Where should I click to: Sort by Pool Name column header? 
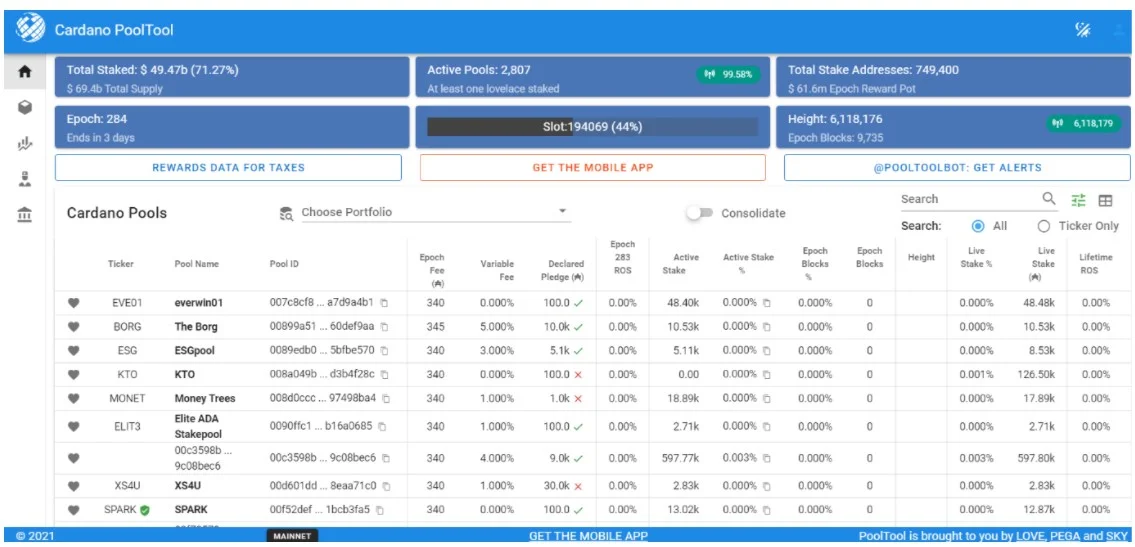pos(196,264)
